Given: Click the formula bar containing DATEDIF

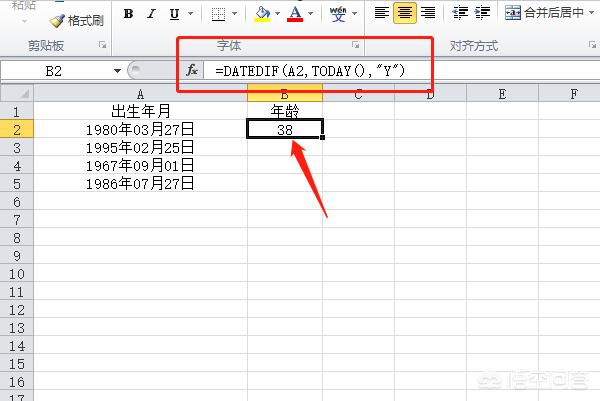Looking at the screenshot, I should click(400, 71).
